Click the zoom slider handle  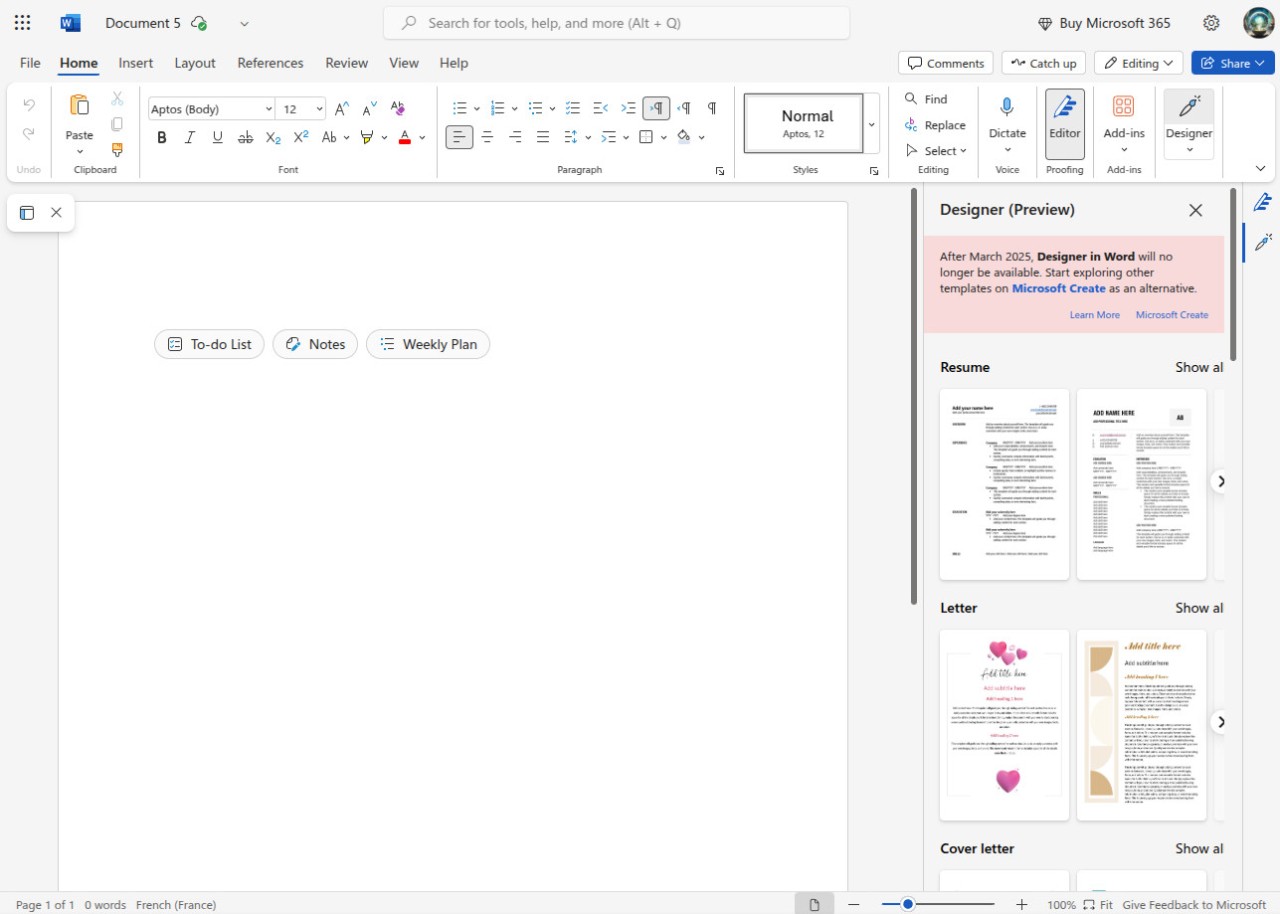click(x=907, y=904)
